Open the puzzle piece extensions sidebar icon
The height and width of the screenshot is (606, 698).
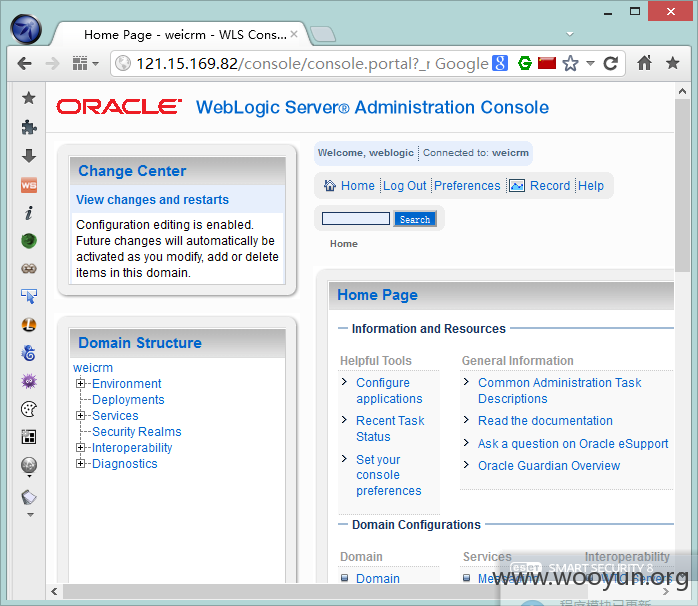click(29, 127)
